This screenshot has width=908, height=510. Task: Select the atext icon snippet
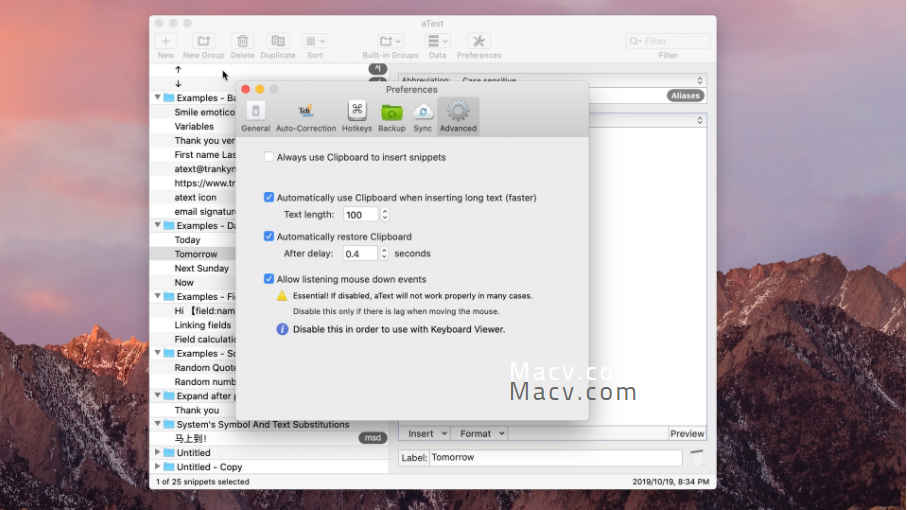coord(195,197)
